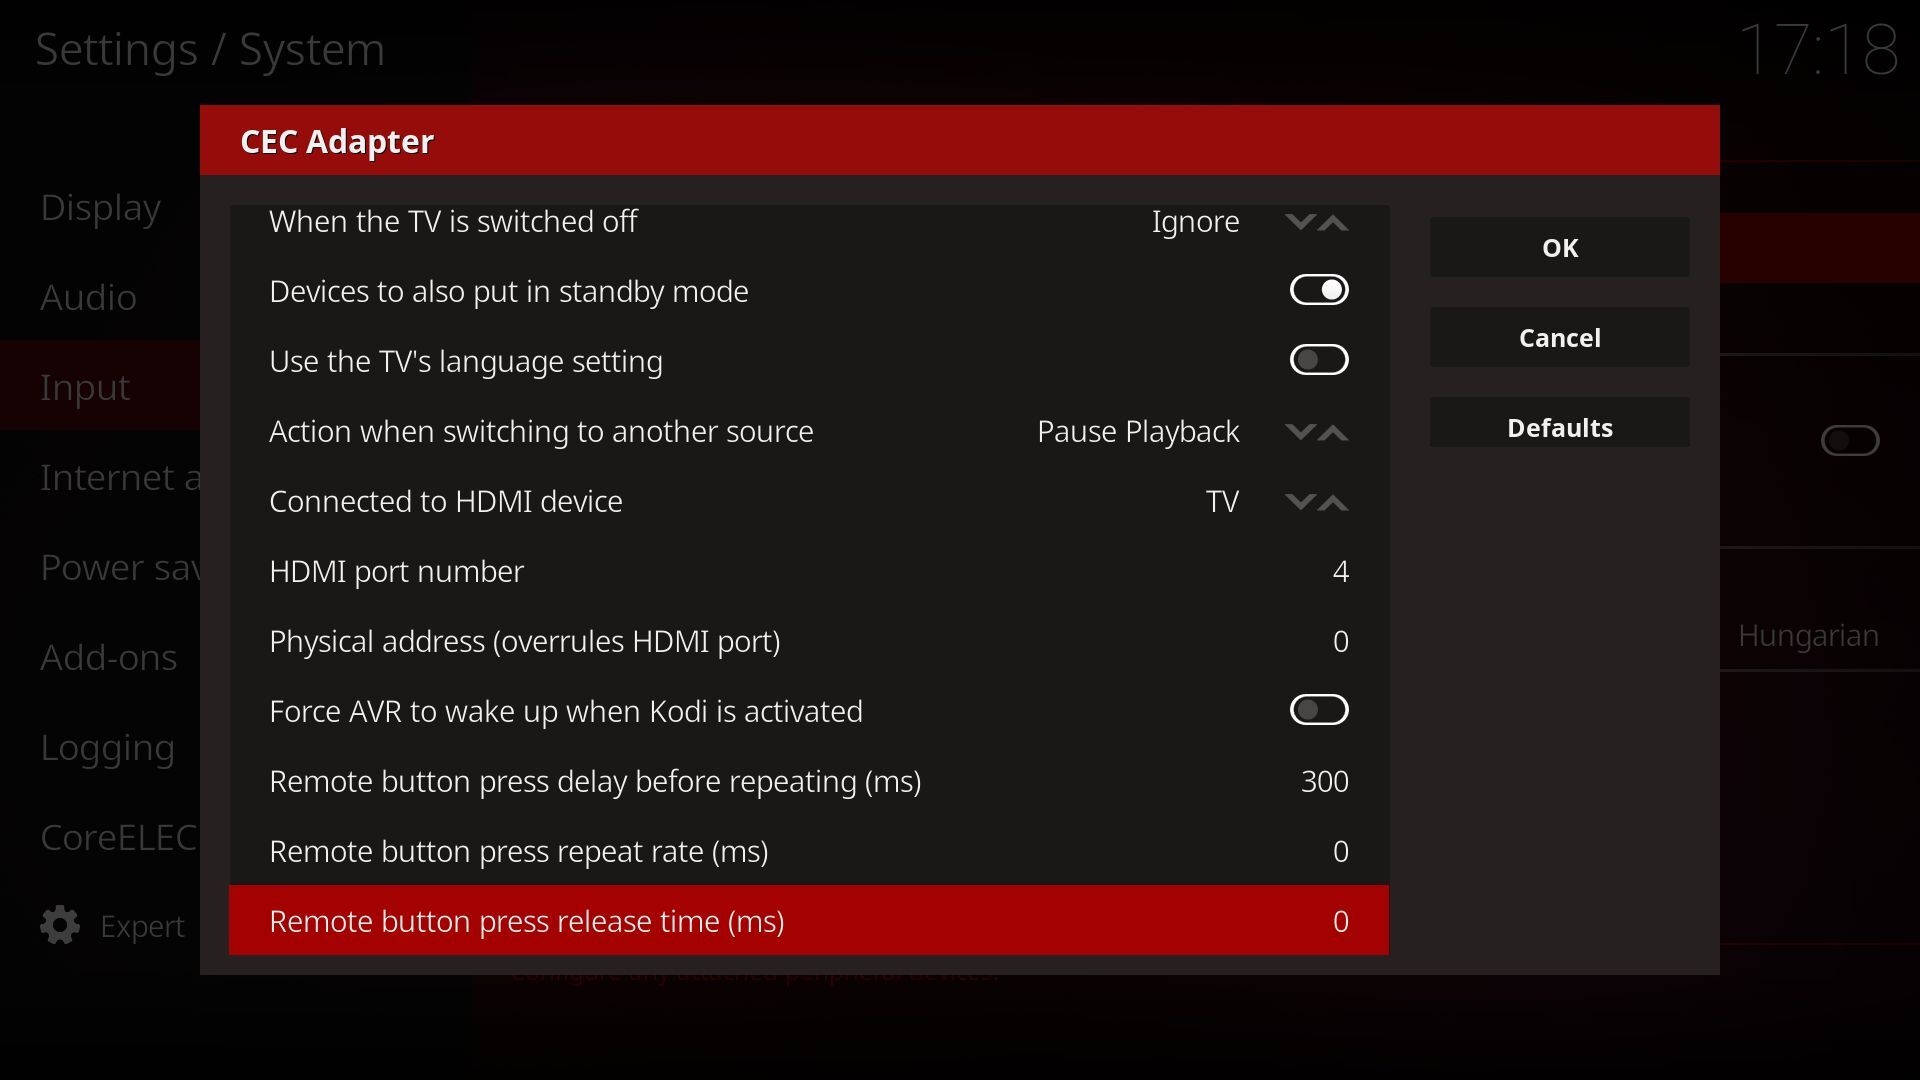Click down arrow for Connected to HDMI device

coord(1299,502)
